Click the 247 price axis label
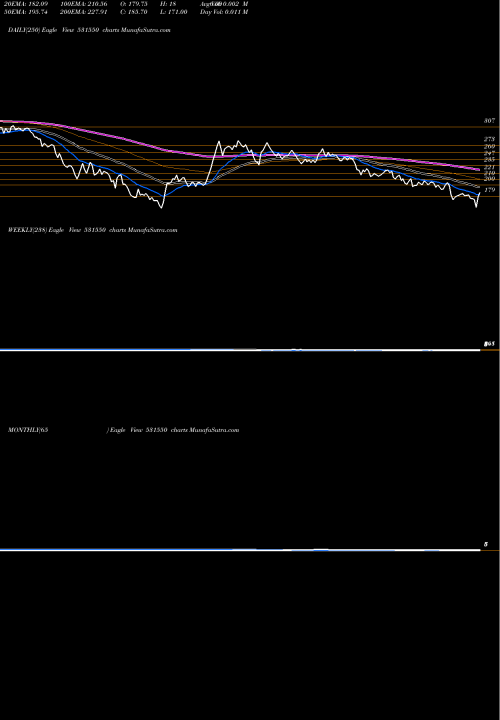This screenshot has width=500, height=720. [x=489, y=153]
